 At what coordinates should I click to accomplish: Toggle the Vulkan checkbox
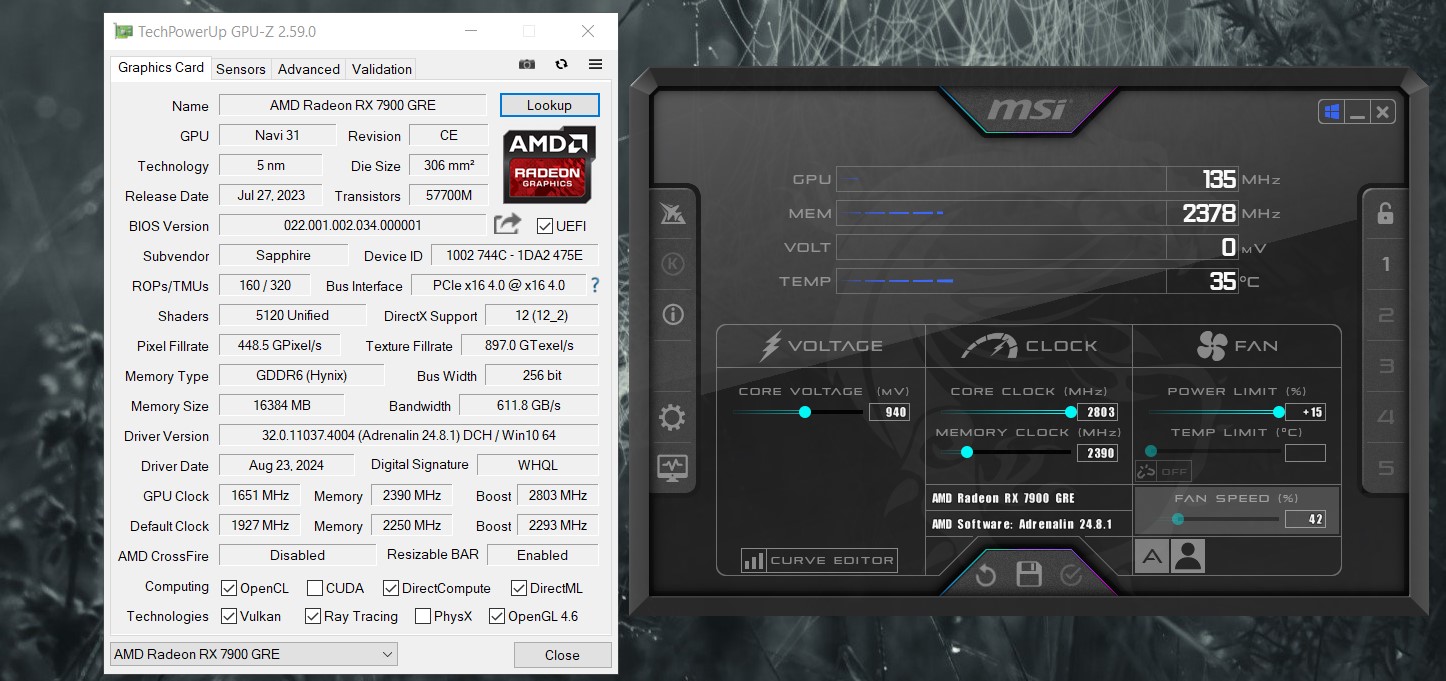pos(229,616)
